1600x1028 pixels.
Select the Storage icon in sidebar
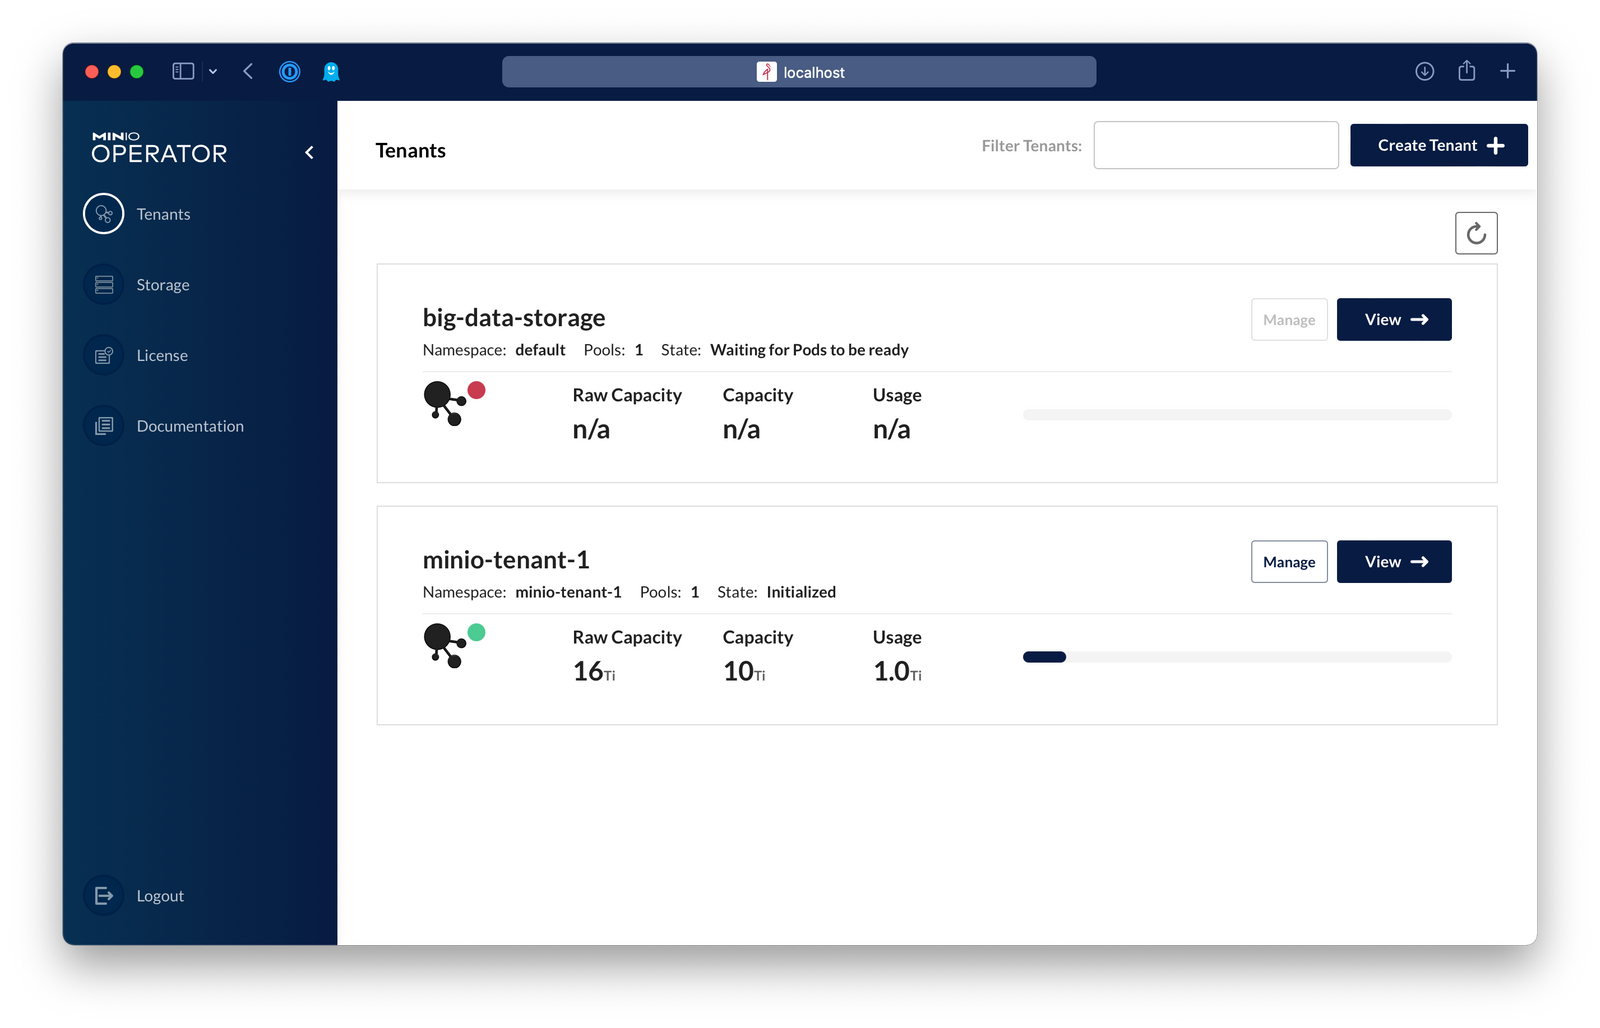point(103,284)
